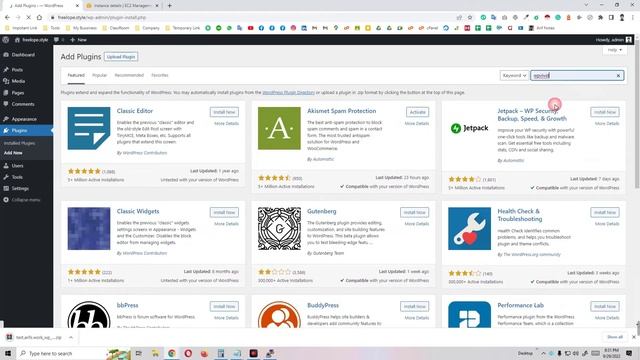
Task: Clear the plugin search field
Action: click(x=618, y=76)
